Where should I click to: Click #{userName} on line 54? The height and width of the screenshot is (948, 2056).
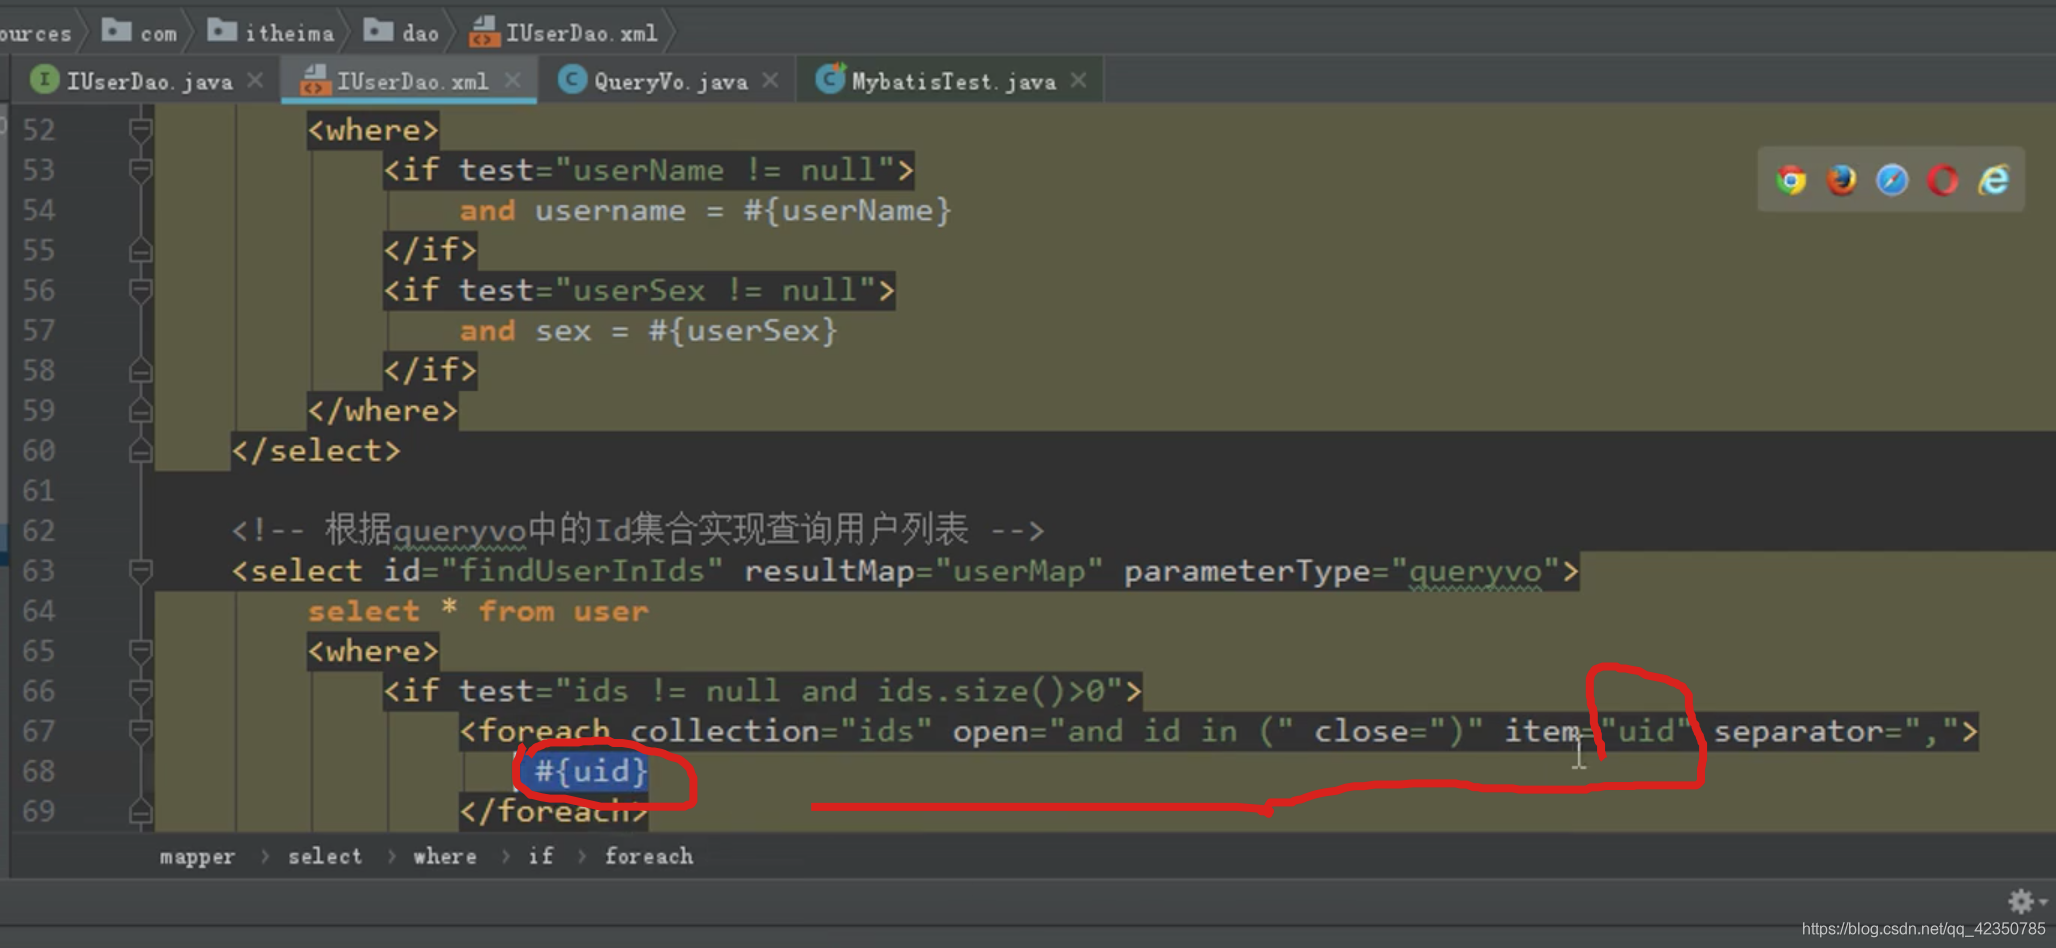(847, 210)
